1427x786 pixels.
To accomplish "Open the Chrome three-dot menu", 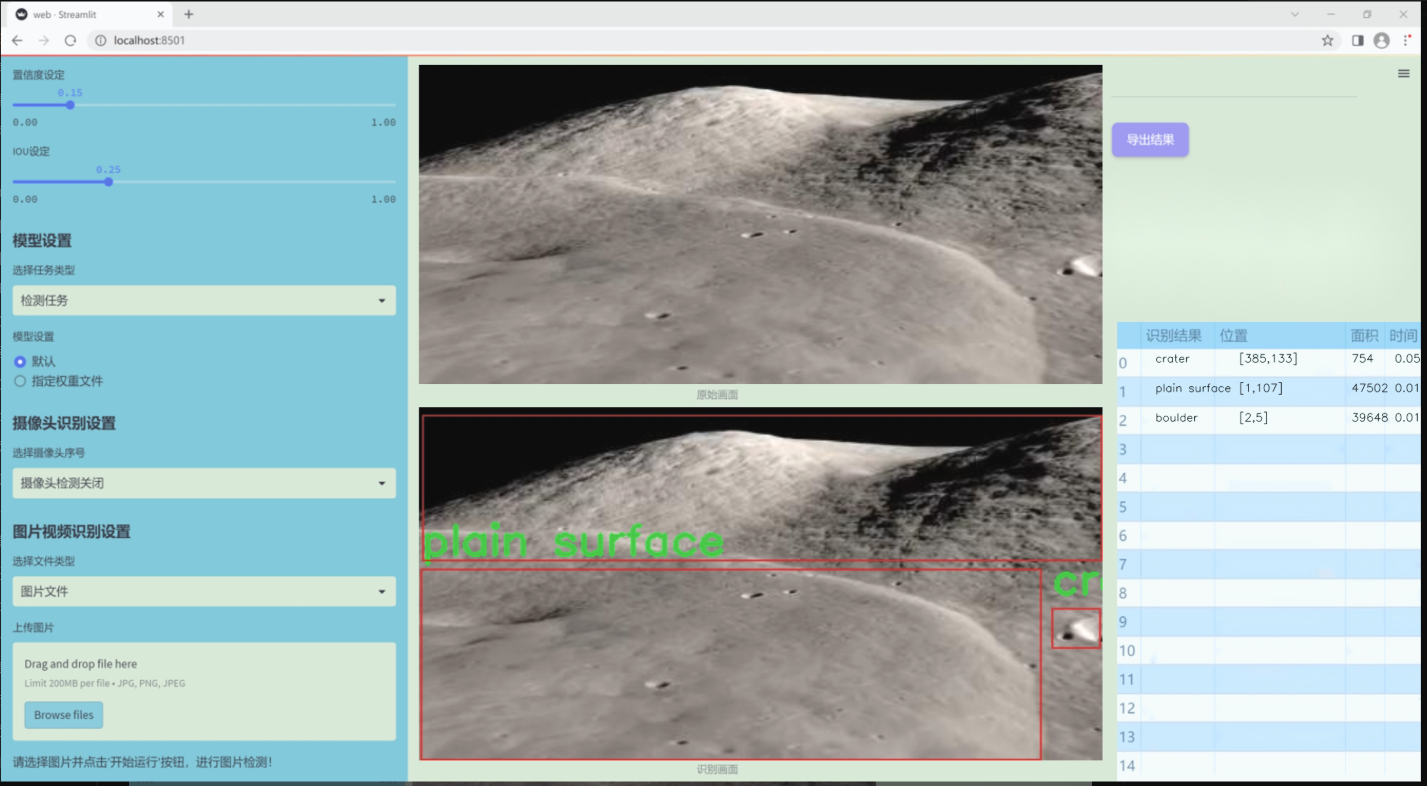I will coord(1408,40).
